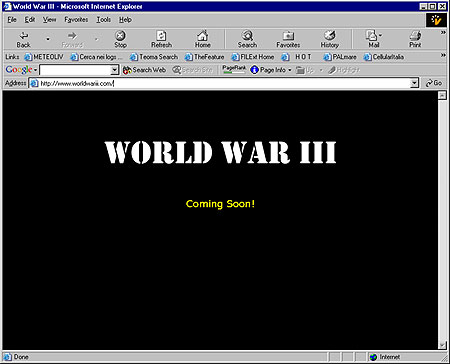This screenshot has height=364, width=450.
Task: Open the Search toolbar button
Action: pos(247,39)
